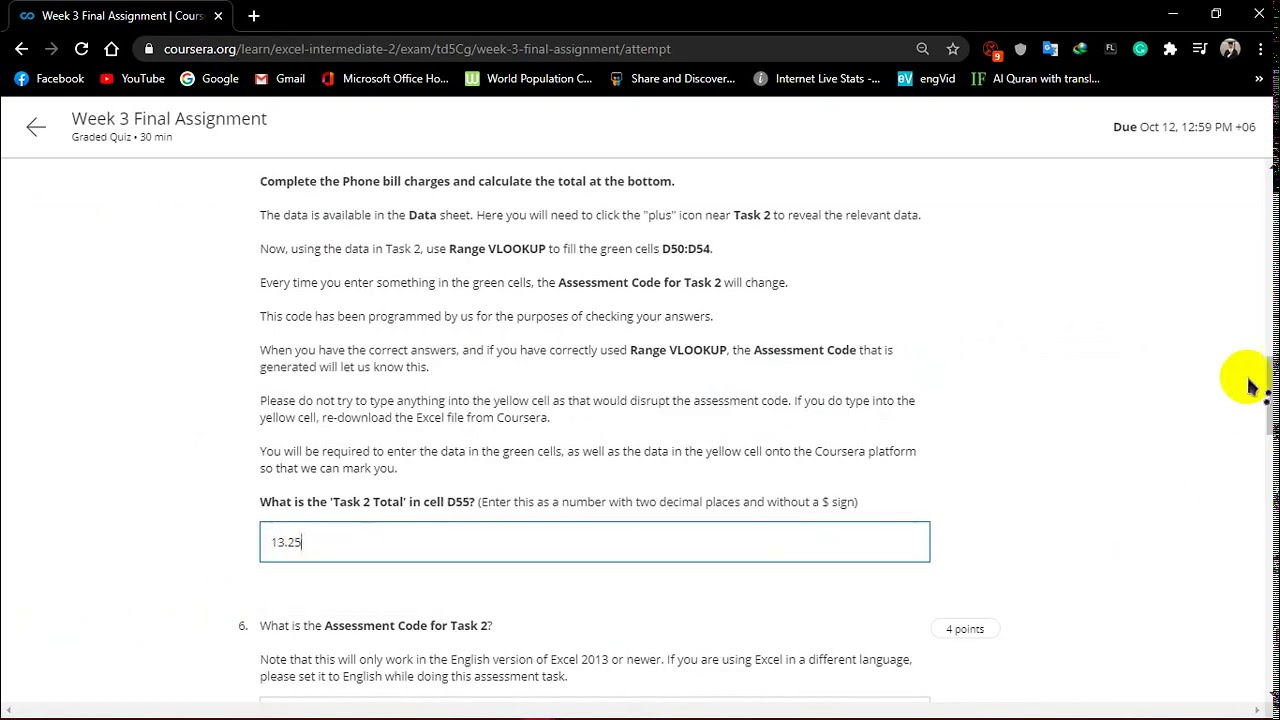Open the red extension with badge 9
Viewport: 1280px width, 720px height.
[x=991, y=49]
